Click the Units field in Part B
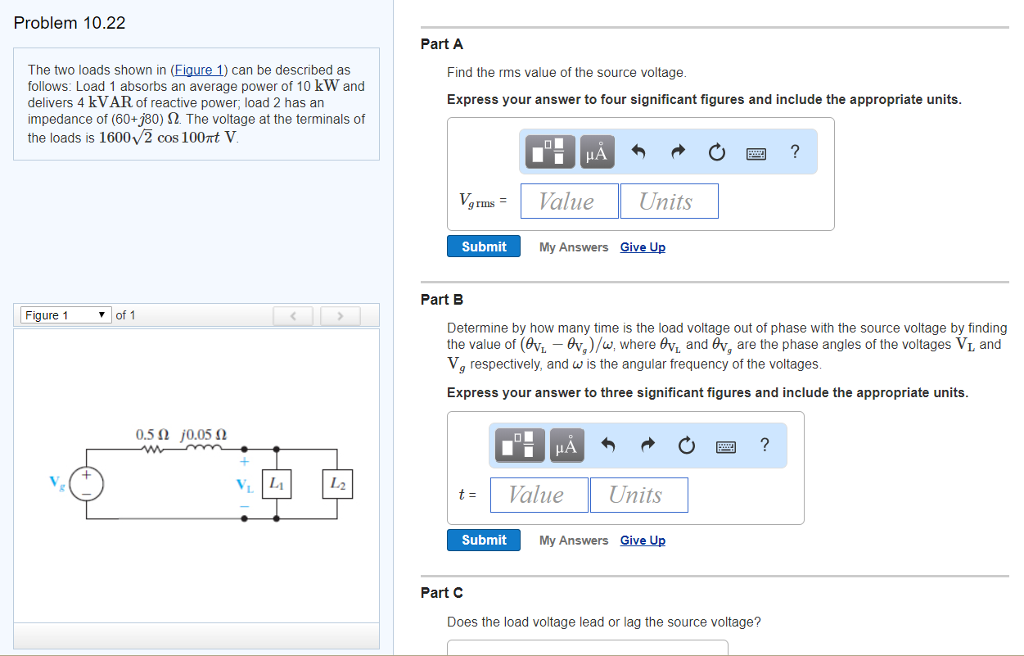 pos(639,494)
